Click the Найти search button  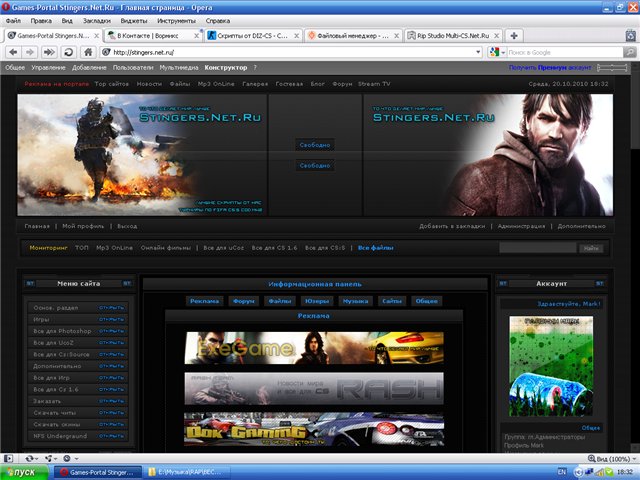[x=591, y=248]
